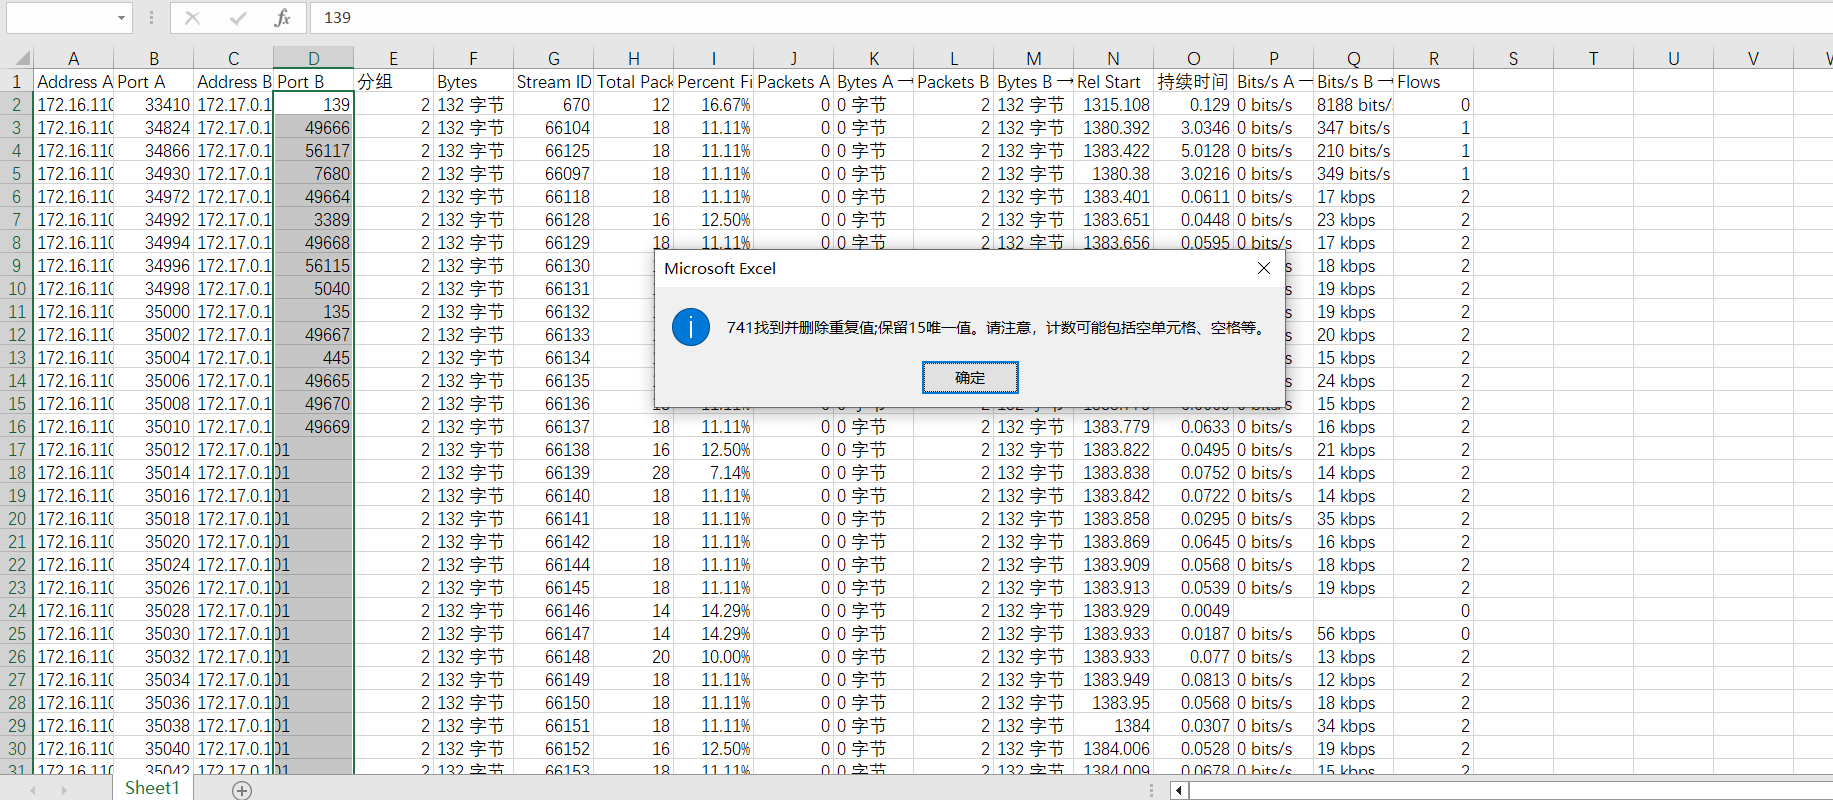Click the Cancel X icon in formula bar
Viewport: 1833px width, 800px height.
[x=193, y=18]
